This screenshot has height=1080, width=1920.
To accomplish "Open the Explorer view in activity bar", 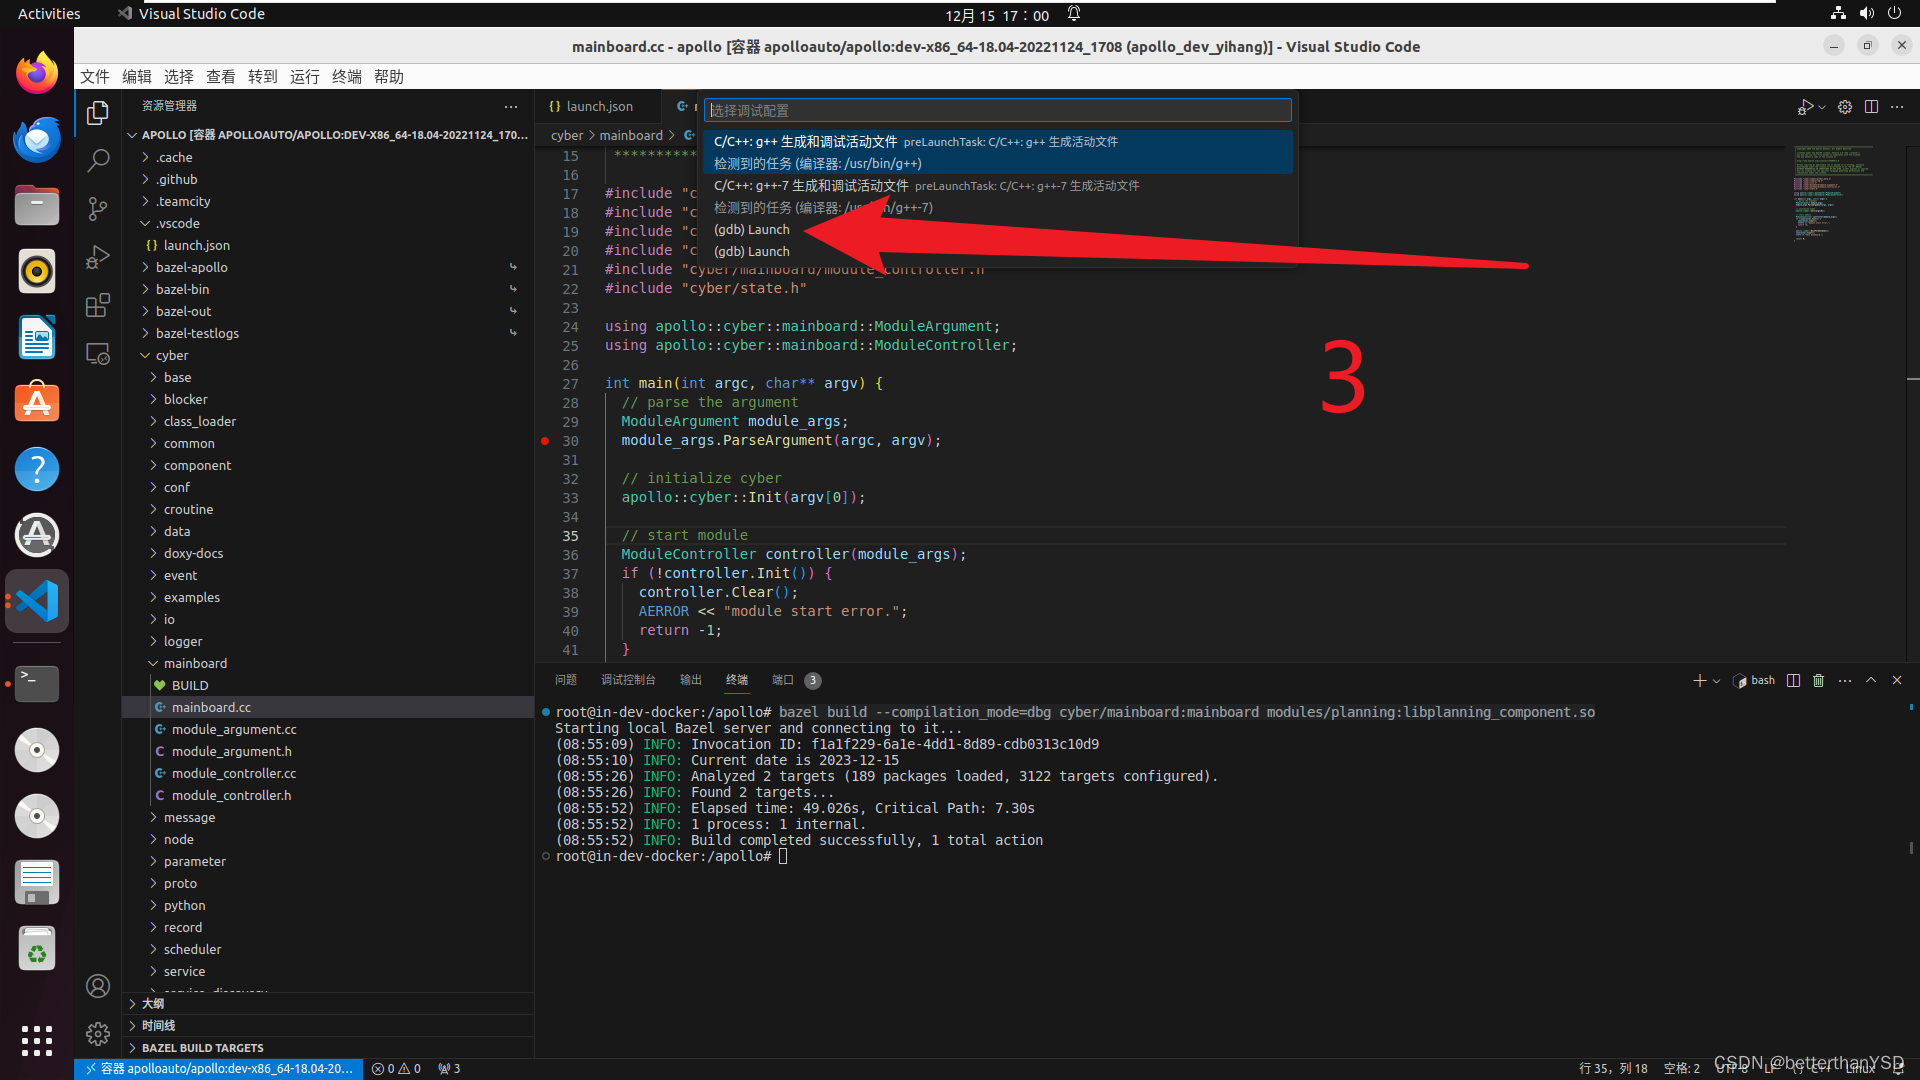I will [x=98, y=113].
